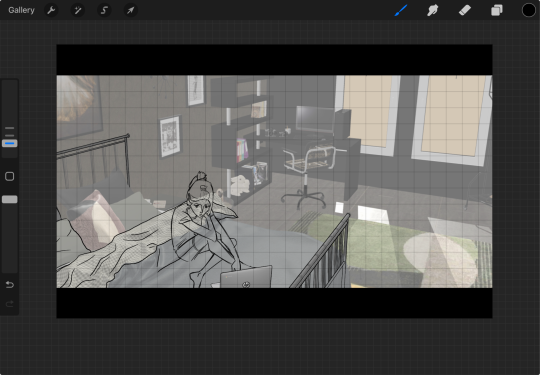Open the Layers panel
This screenshot has height=375, width=540.
click(x=497, y=10)
